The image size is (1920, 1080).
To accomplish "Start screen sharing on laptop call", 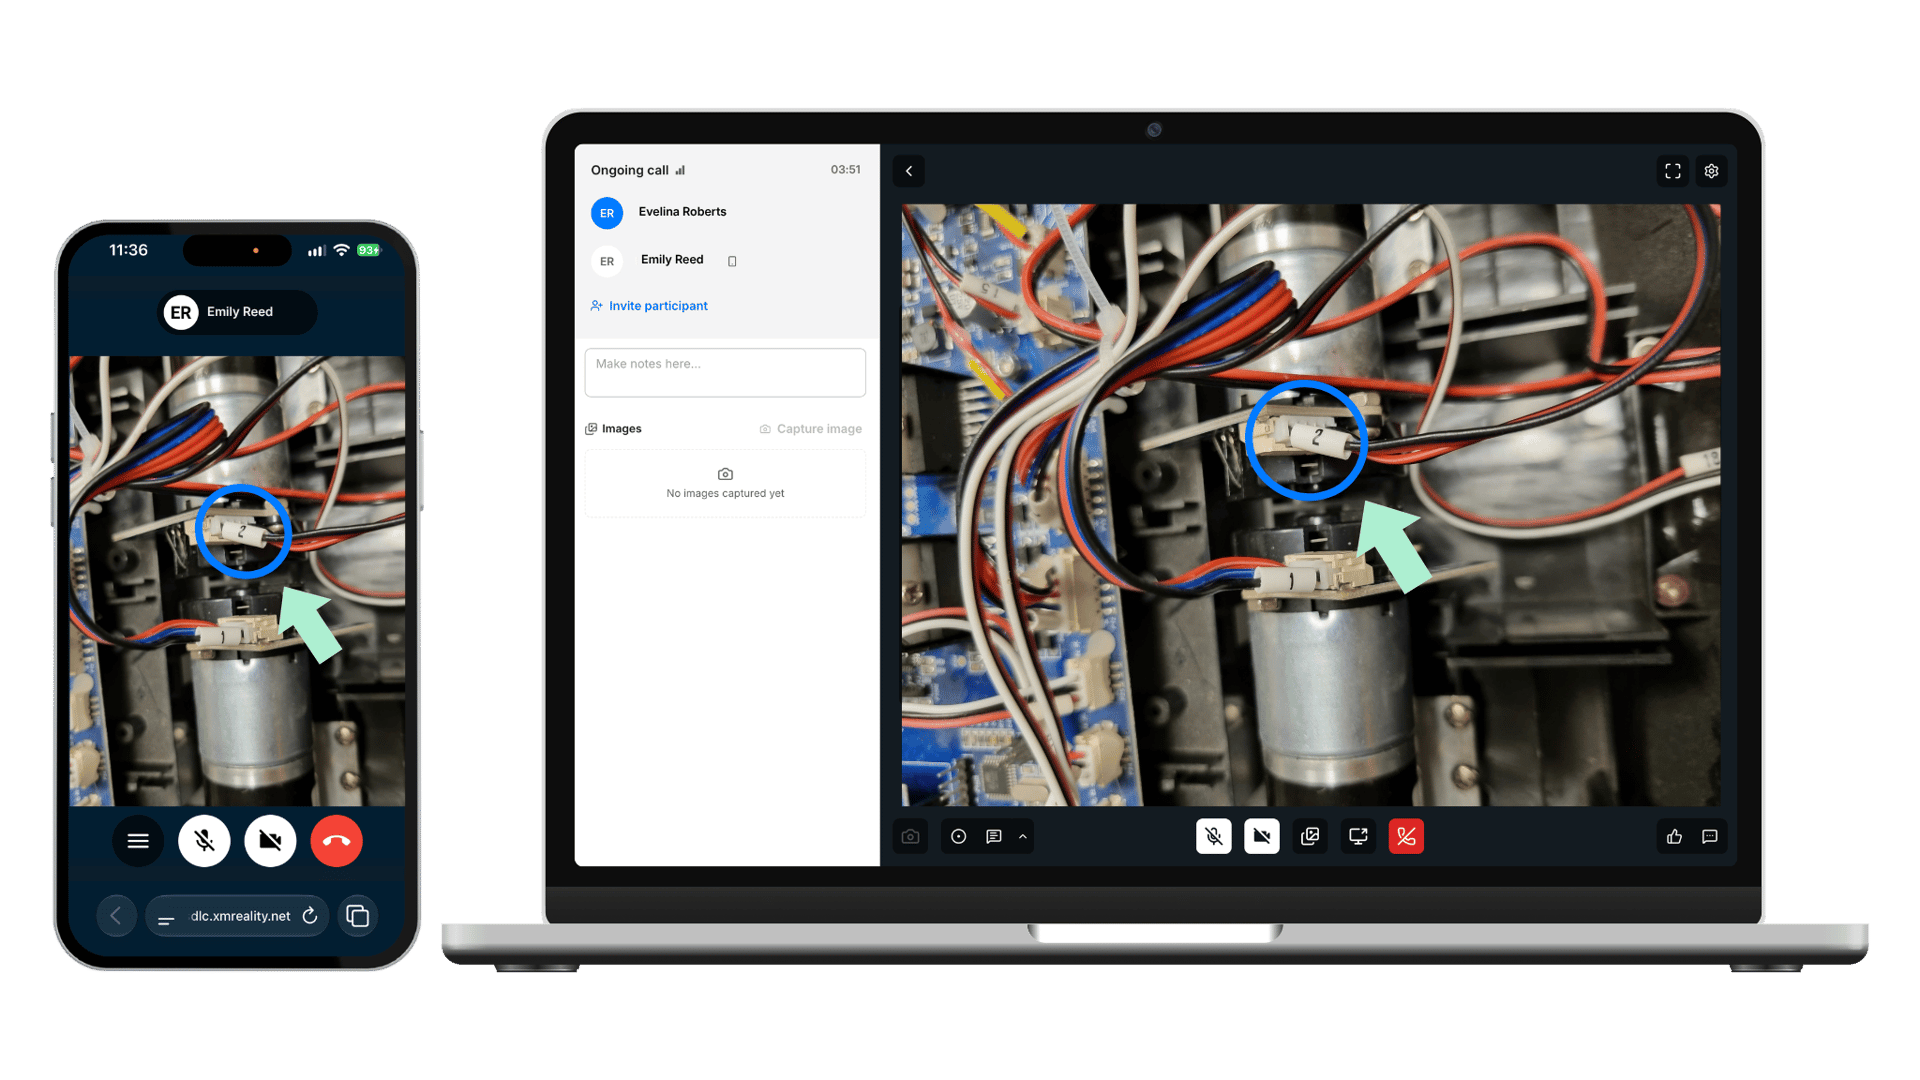I will (x=1358, y=836).
